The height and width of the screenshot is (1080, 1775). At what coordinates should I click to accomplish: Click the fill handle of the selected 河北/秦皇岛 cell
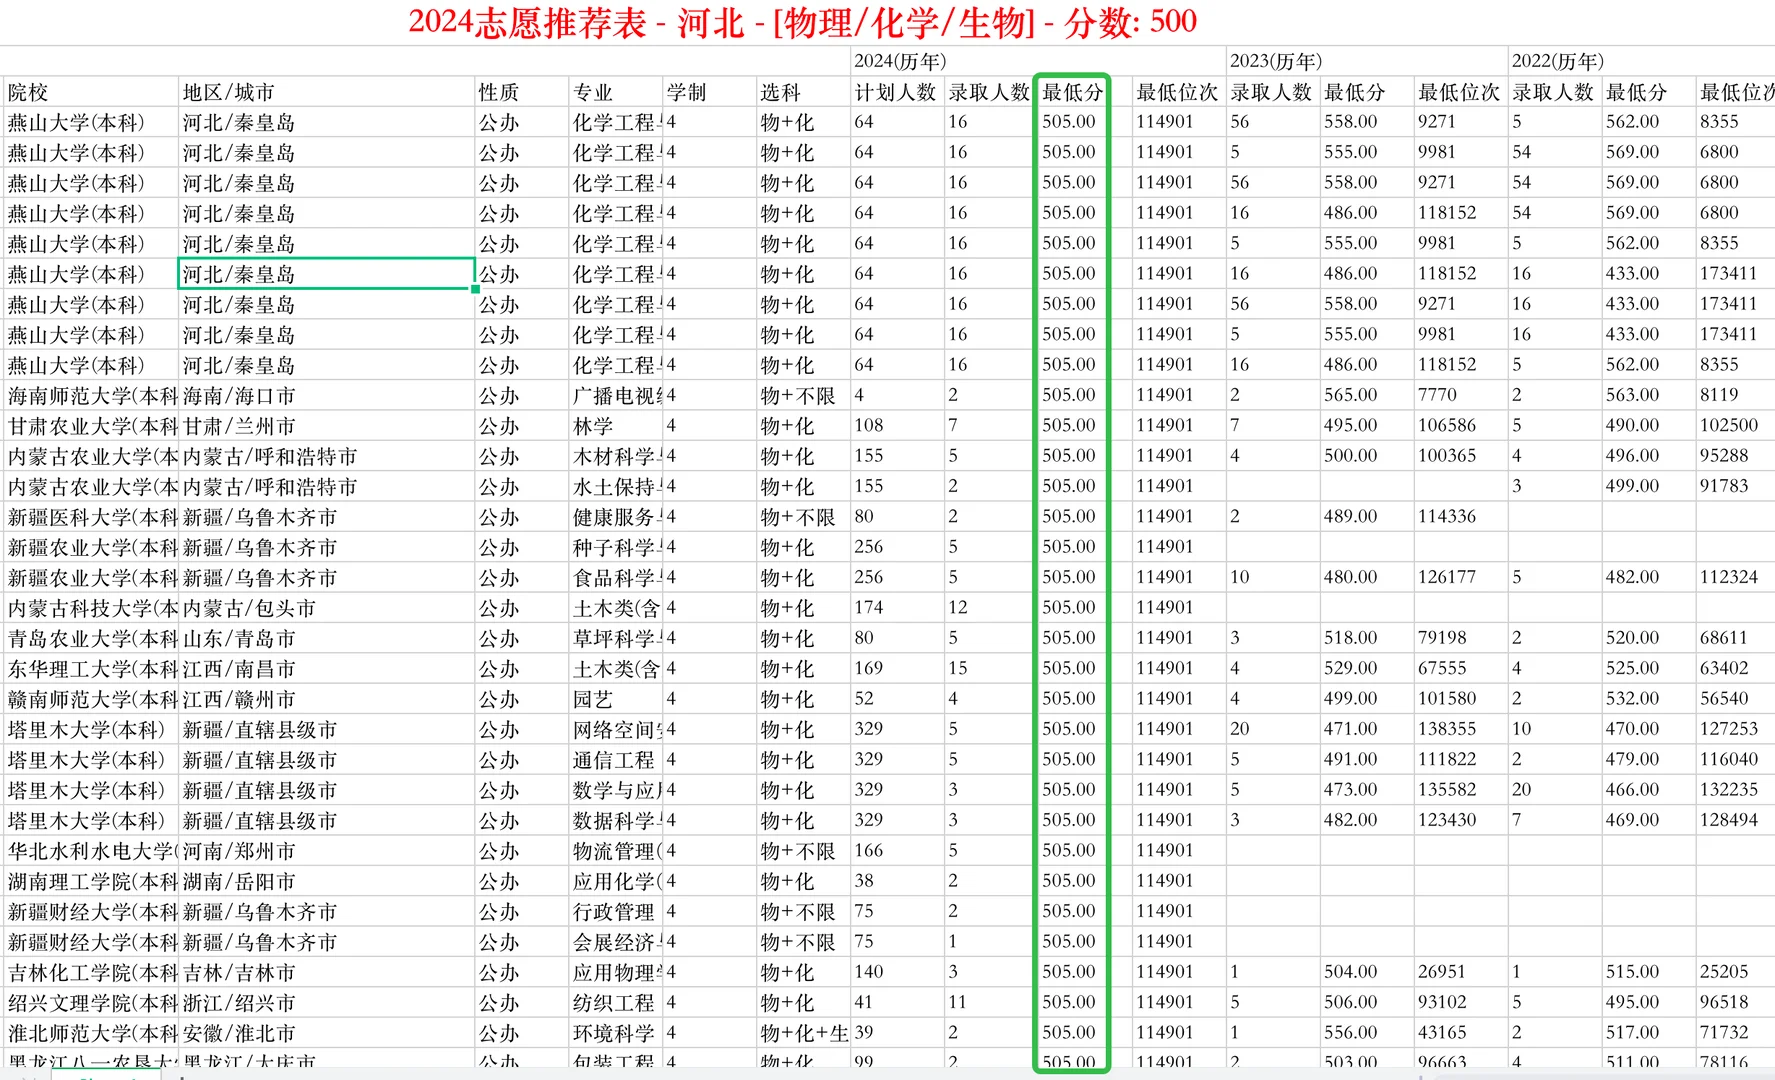point(473,287)
